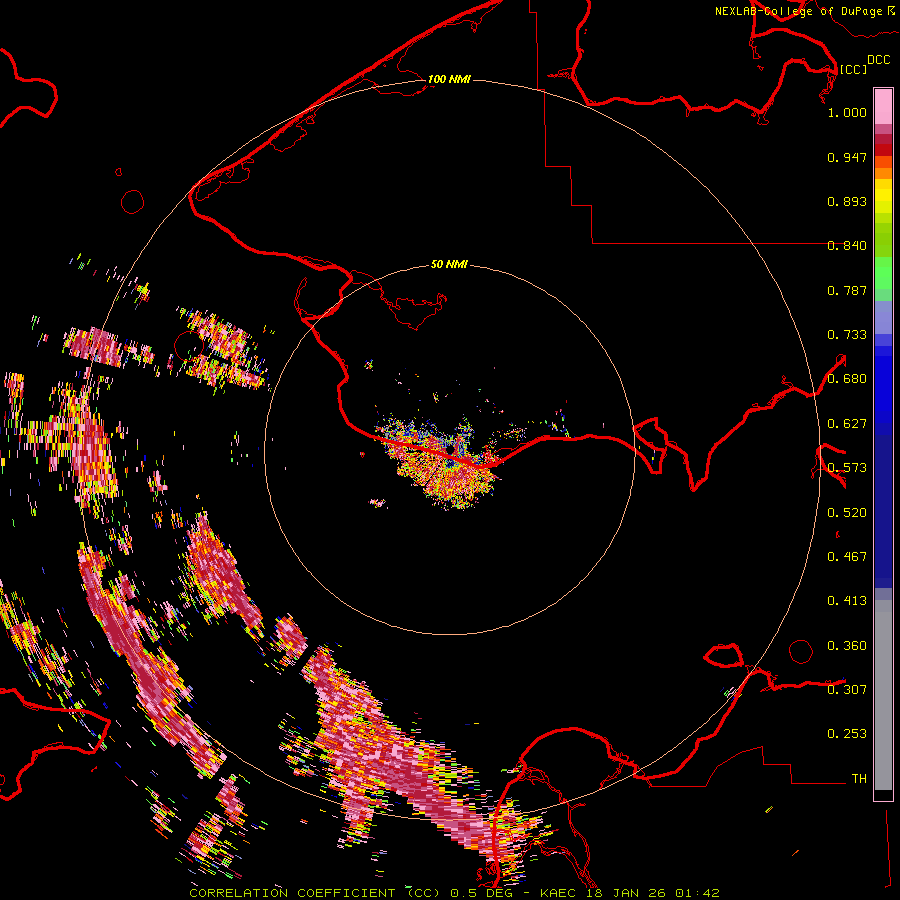
Task: Click the 50 NMI range ring label
Action: tap(449, 264)
